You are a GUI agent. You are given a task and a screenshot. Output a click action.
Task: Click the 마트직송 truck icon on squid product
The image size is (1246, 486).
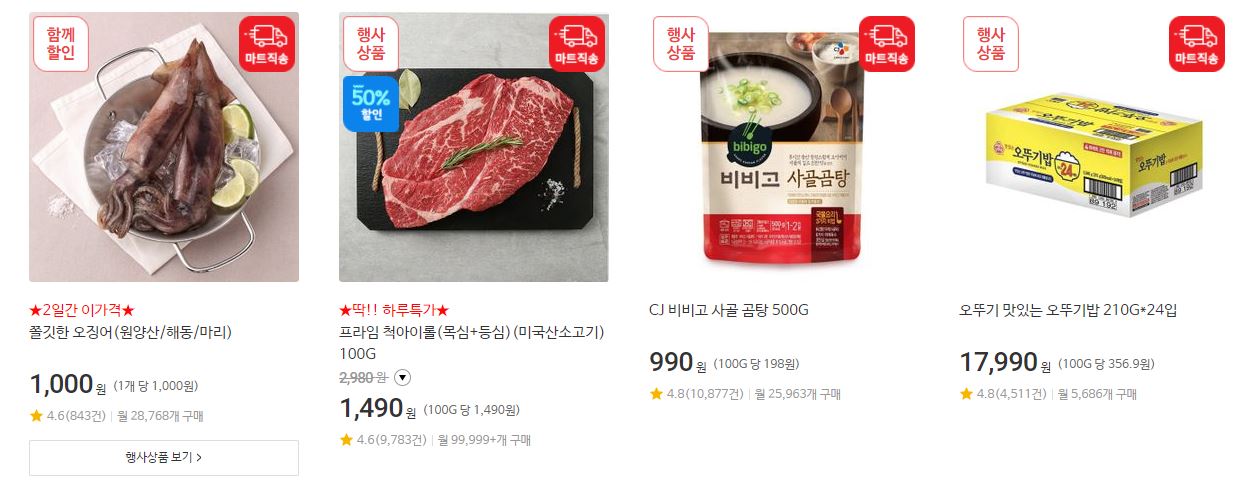pyautogui.click(x=267, y=44)
